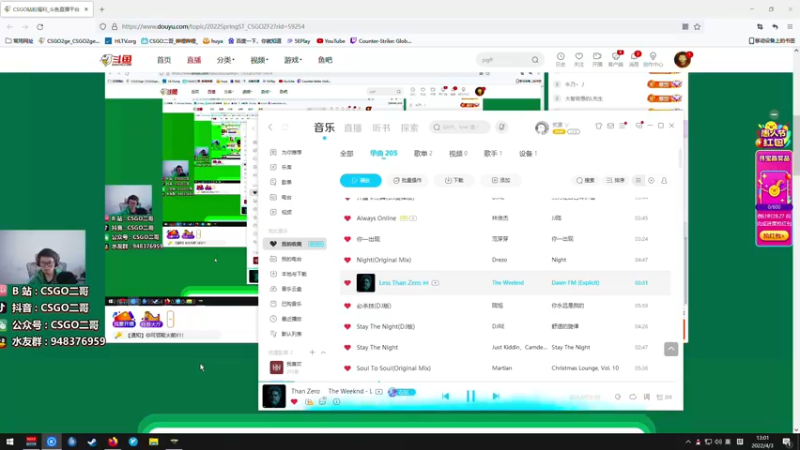Viewport: 800px width, 450px height.
Task: Open the 我喜欢 playlist thumbnail
Action: pos(276,367)
